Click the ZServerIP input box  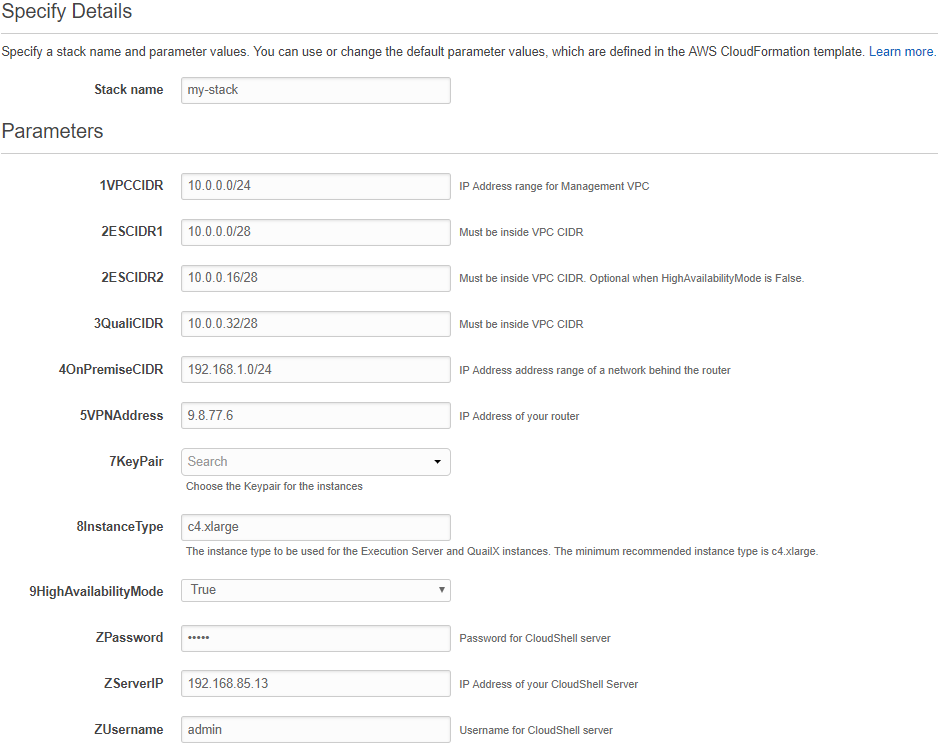(x=316, y=683)
